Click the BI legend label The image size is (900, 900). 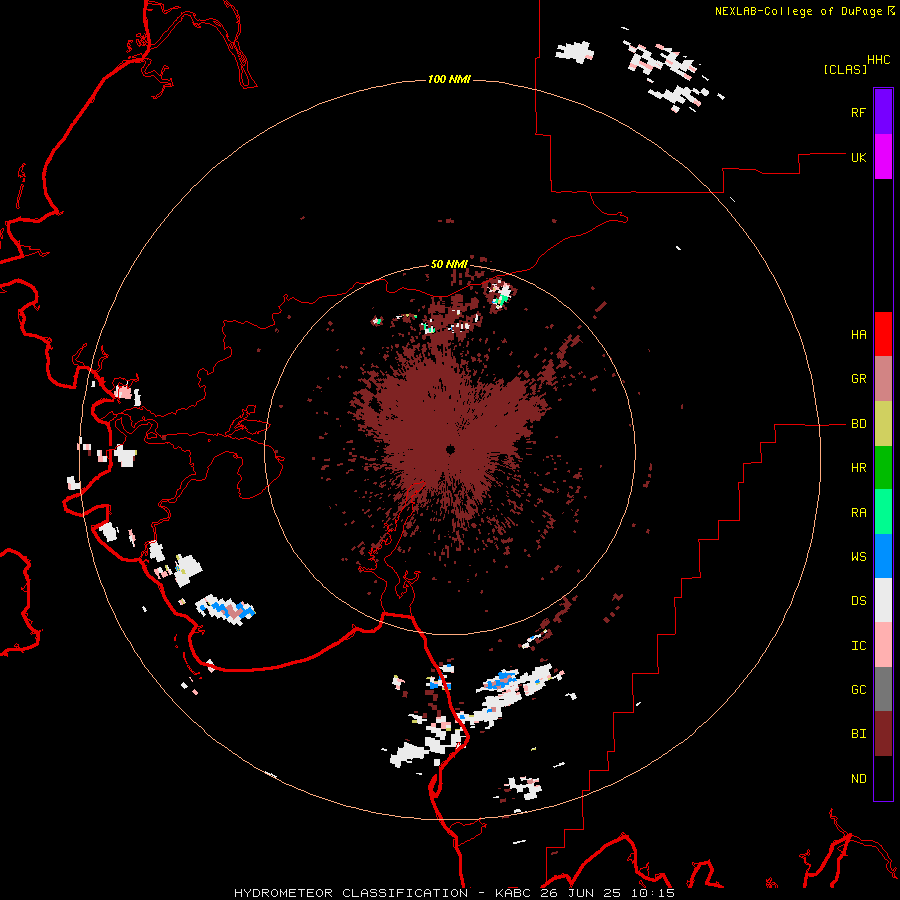click(859, 734)
